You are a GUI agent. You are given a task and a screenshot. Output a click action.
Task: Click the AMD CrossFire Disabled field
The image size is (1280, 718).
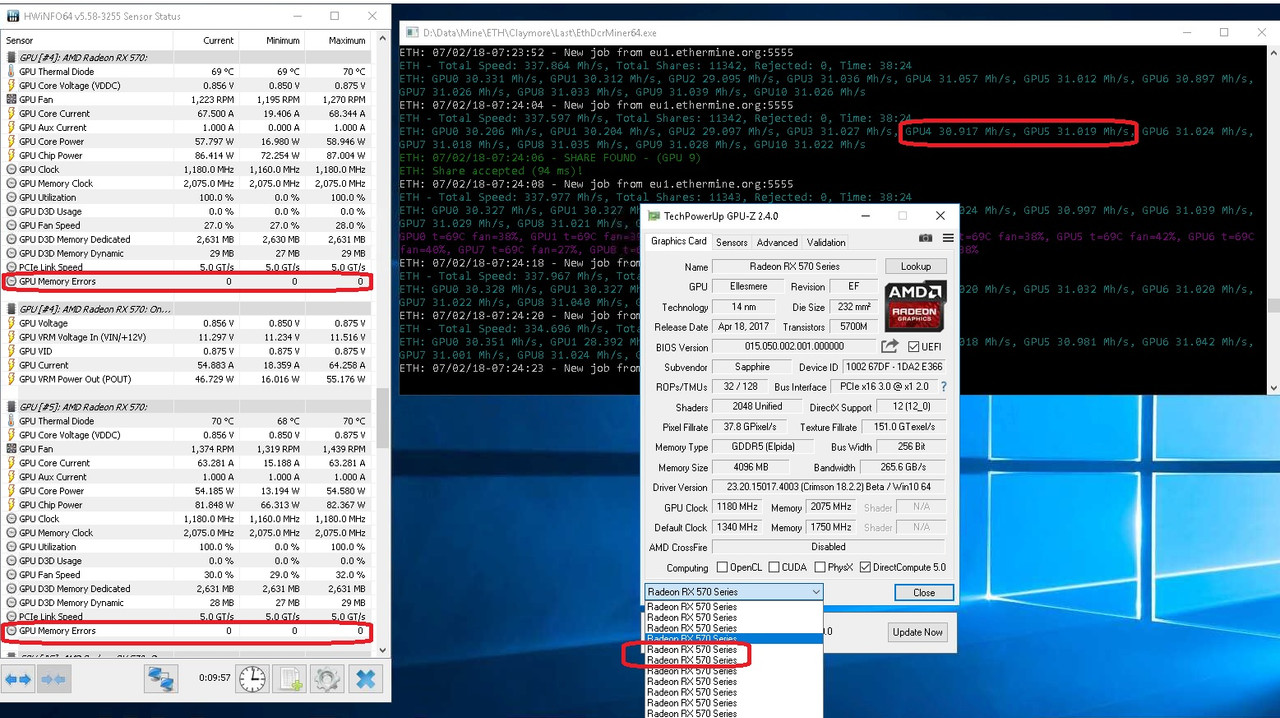829,547
